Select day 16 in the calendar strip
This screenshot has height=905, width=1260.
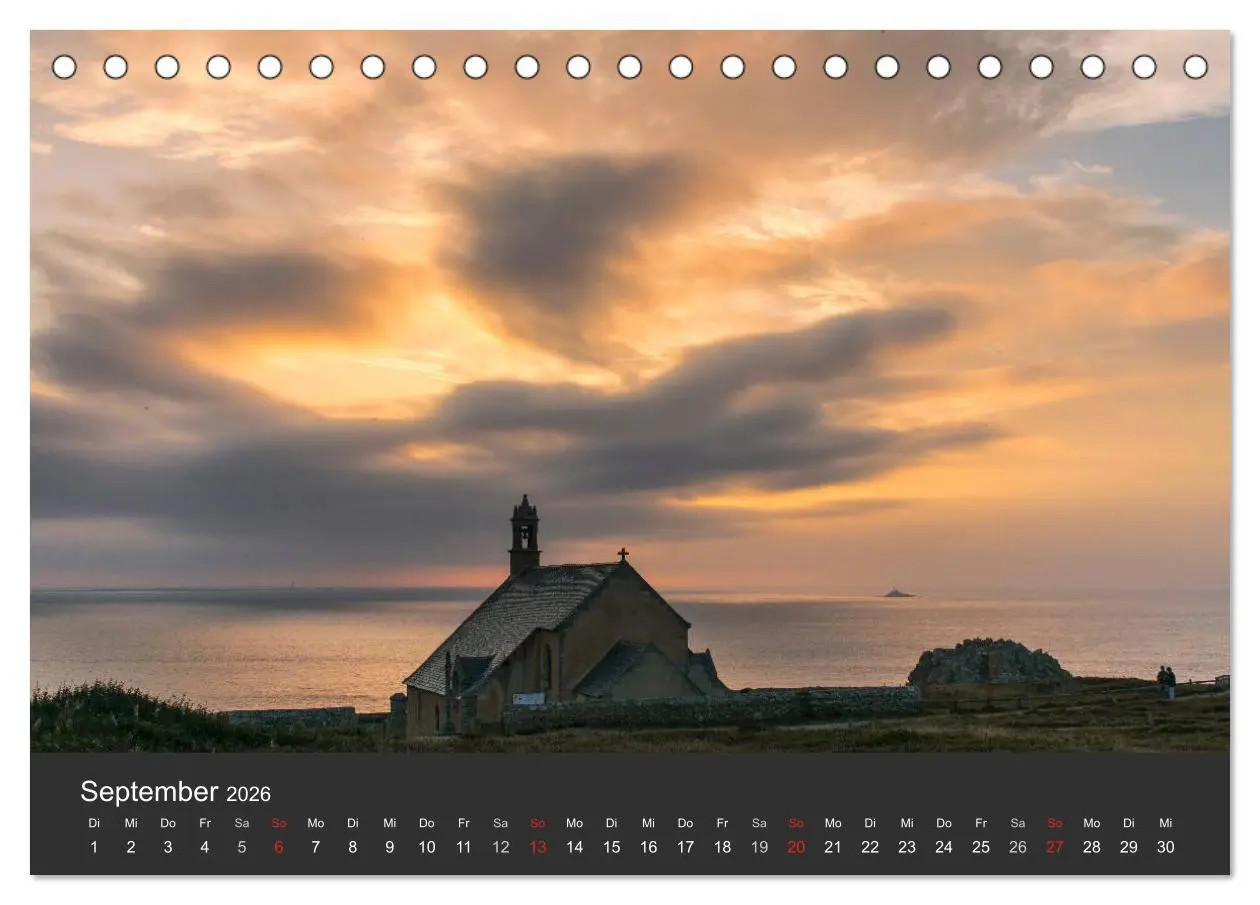[649, 847]
